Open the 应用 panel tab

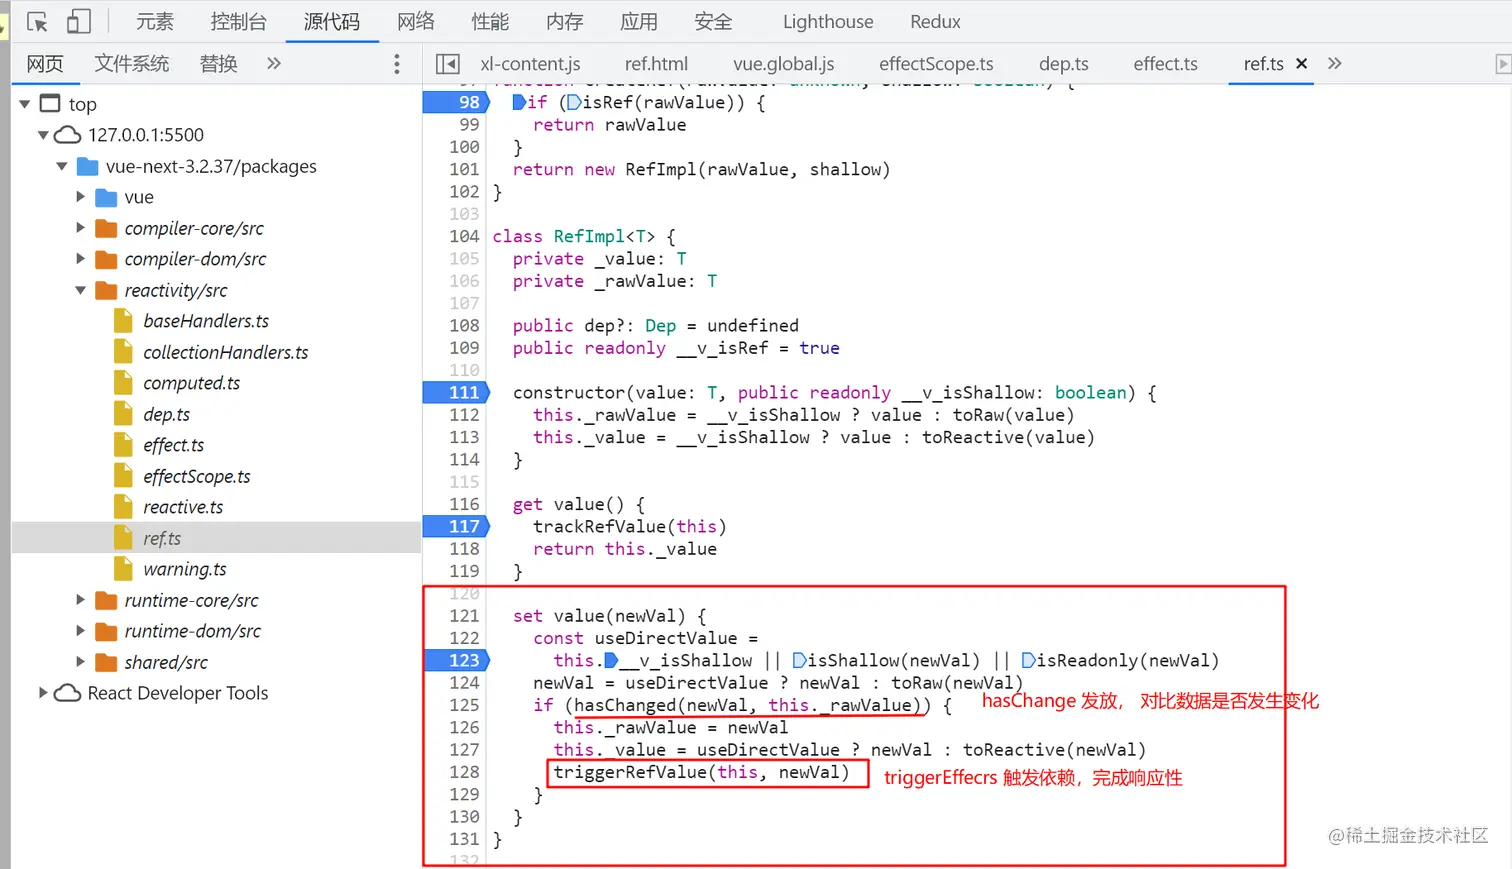pyautogui.click(x=638, y=21)
